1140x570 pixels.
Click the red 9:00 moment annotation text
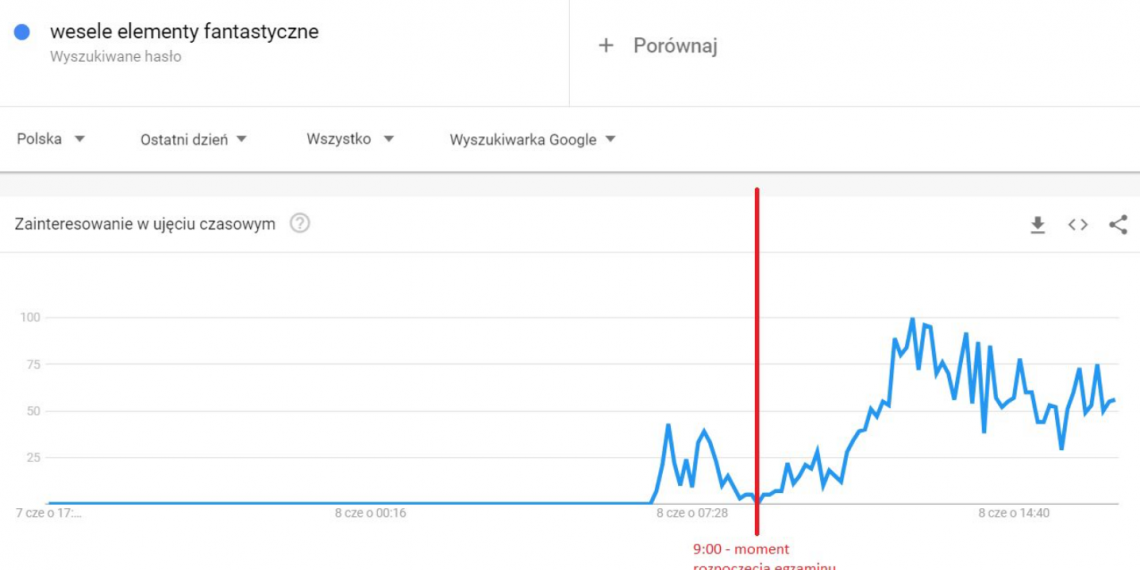tap(741, 549)
